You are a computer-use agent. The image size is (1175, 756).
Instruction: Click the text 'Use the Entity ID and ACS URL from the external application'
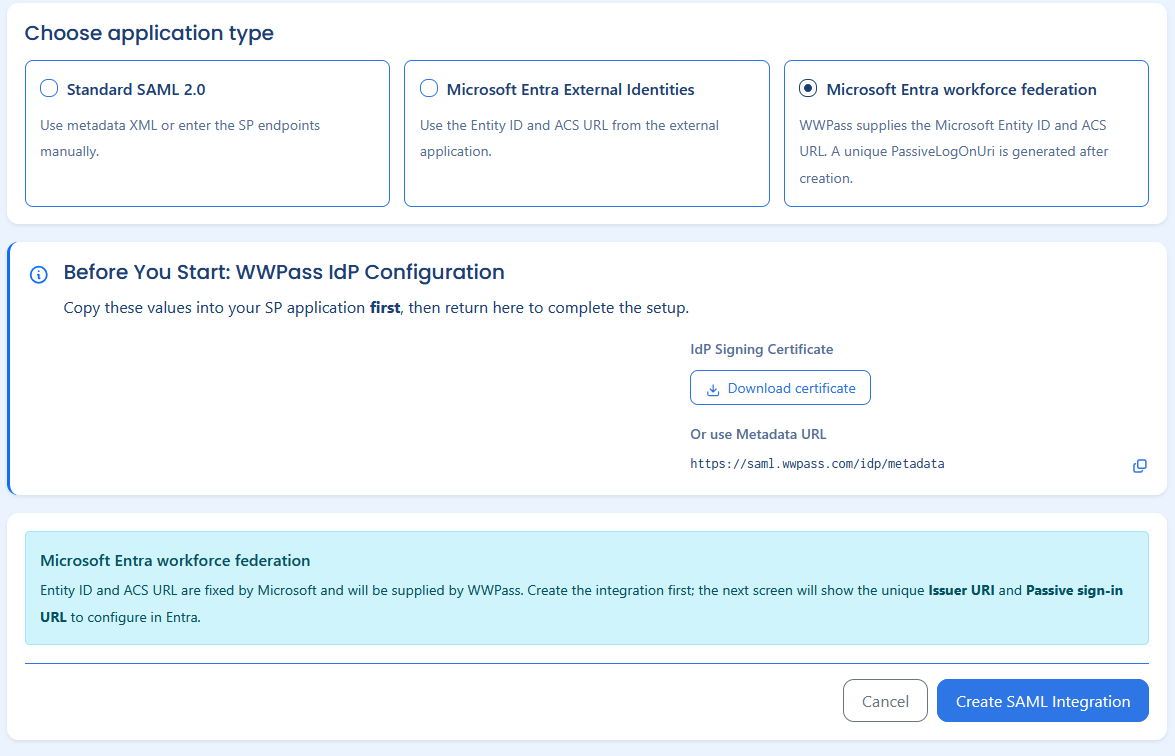pyautogui.click(x=569, y=138)
